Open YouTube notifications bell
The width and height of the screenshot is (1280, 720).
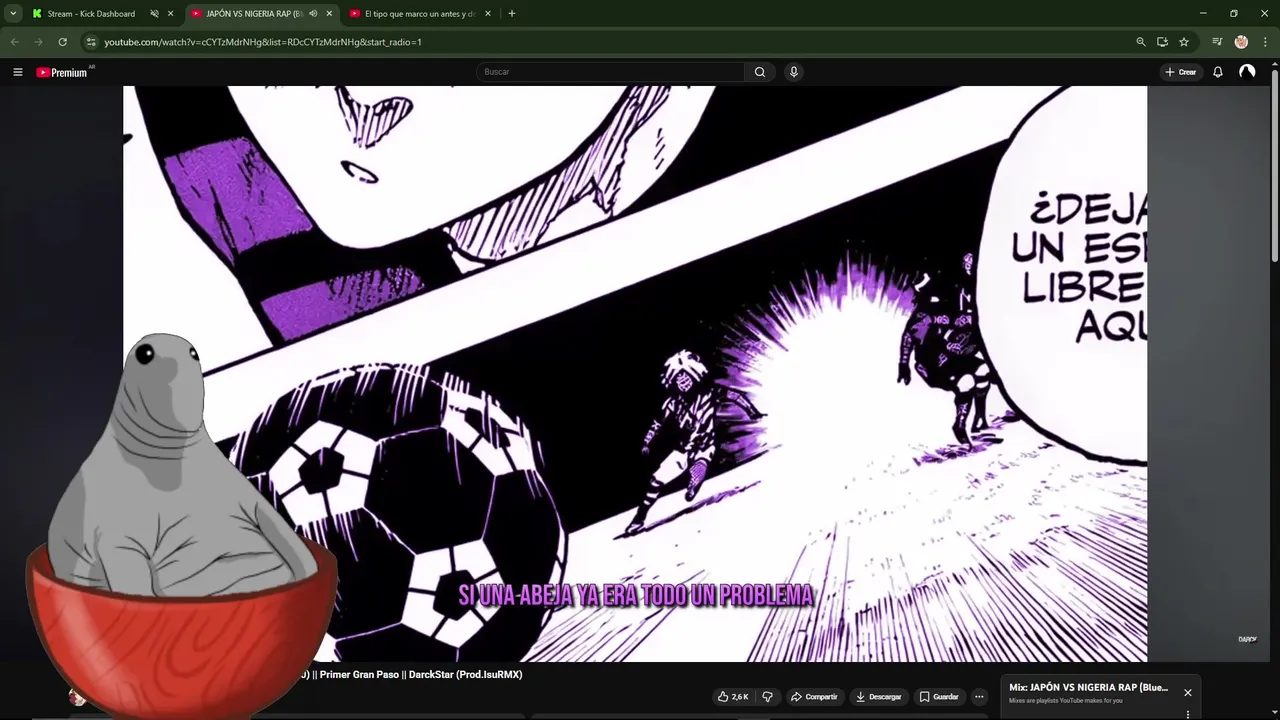click(1218, 72)
